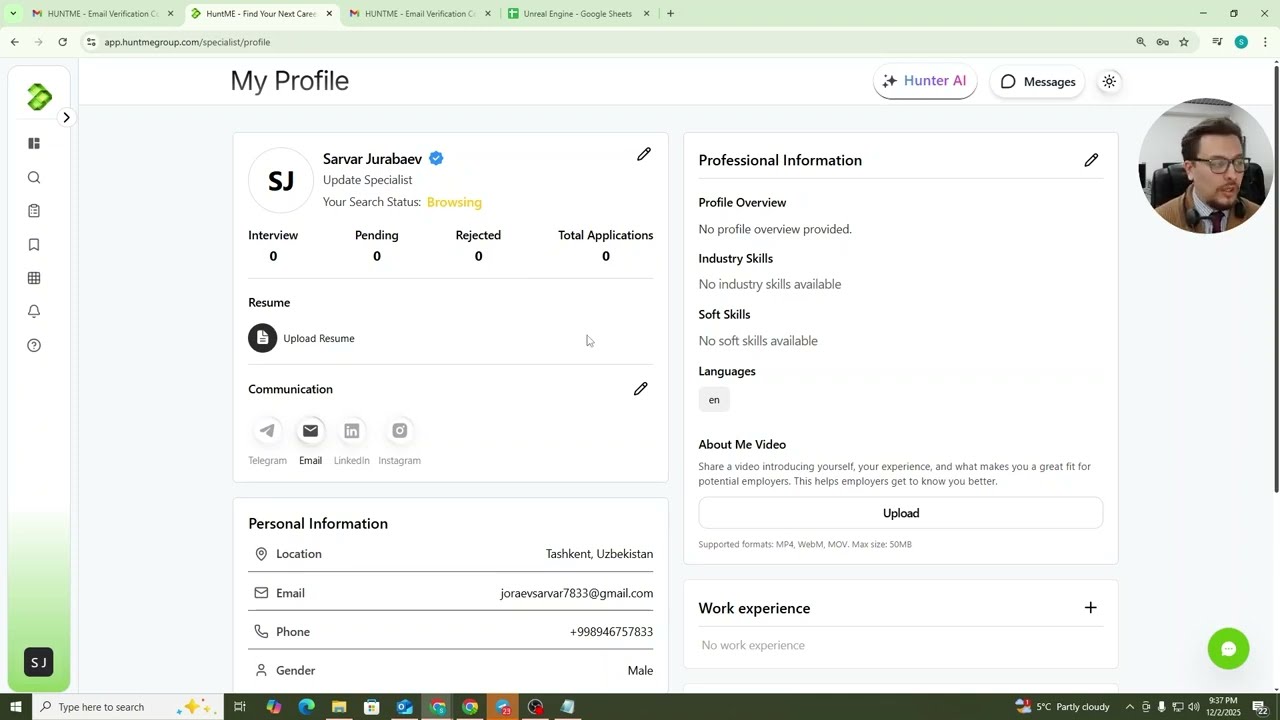Open Messages
This screenshot has width=1280, height=720.
point(1038,82)
